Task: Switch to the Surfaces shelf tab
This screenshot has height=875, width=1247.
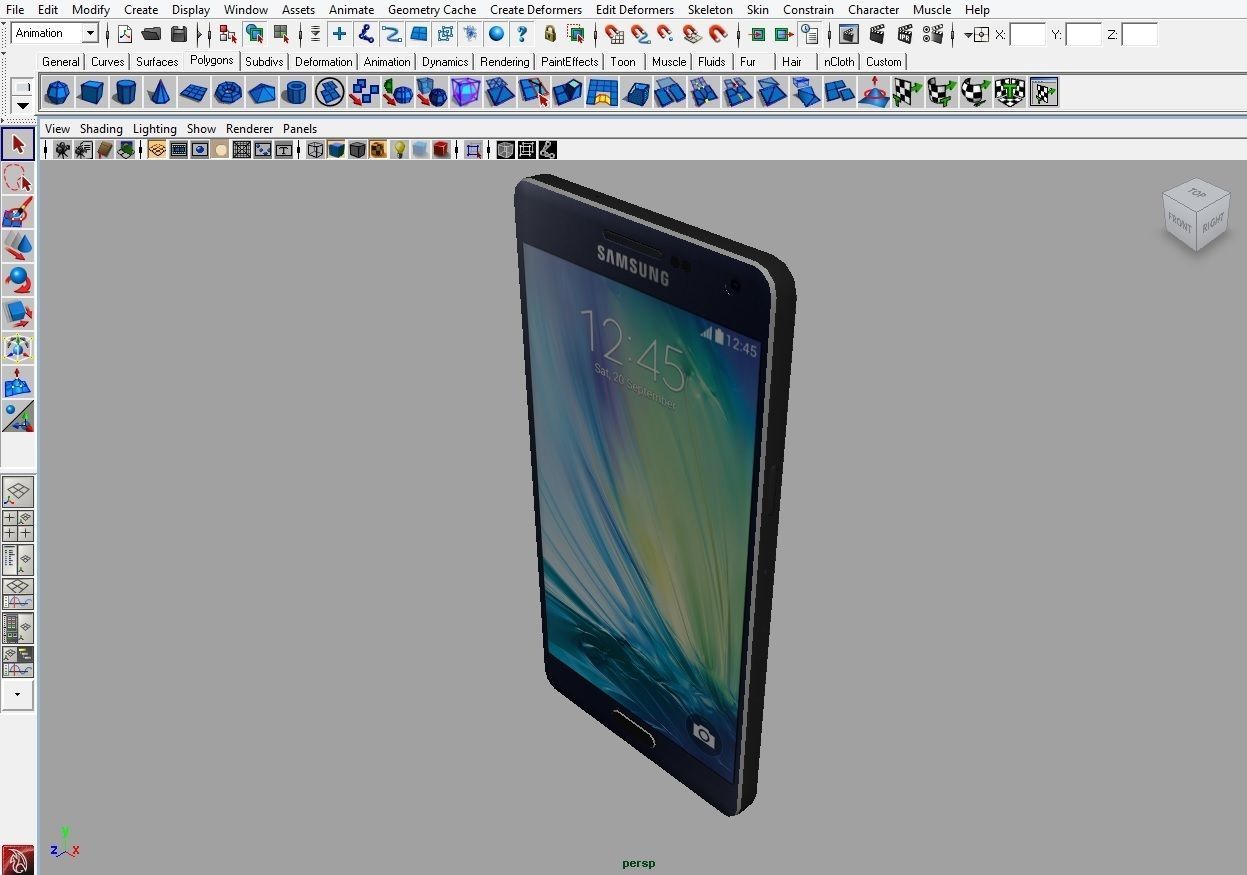Action: coord(157,62)
